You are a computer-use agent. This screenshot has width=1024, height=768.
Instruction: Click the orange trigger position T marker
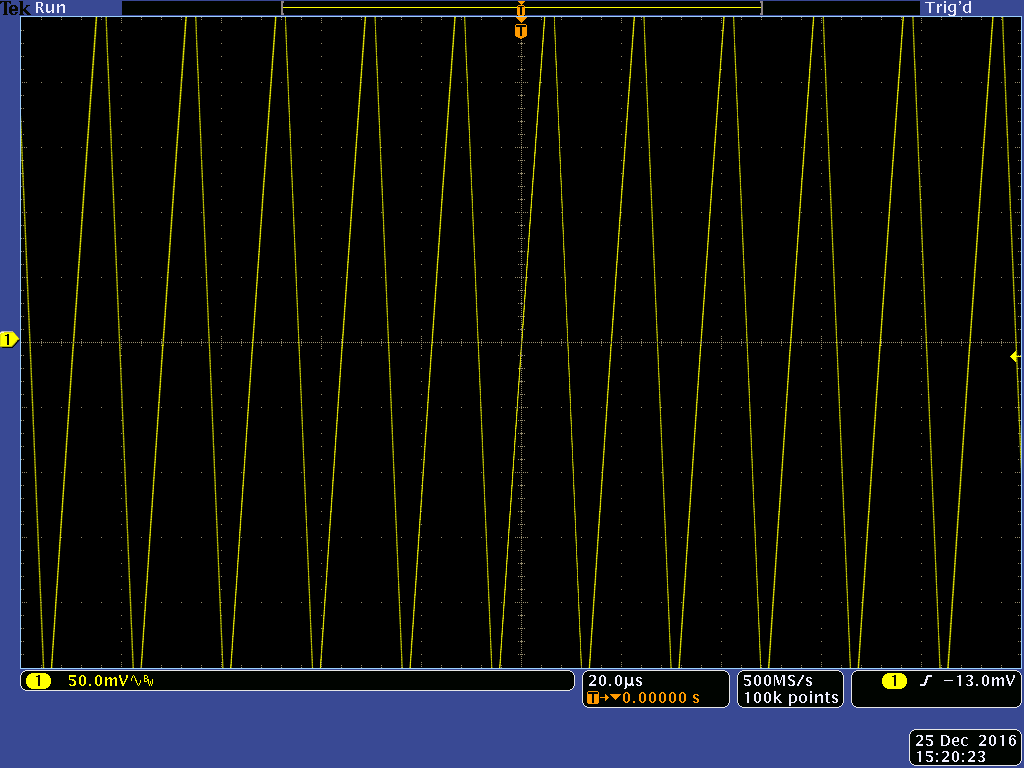tap(520, 31)
